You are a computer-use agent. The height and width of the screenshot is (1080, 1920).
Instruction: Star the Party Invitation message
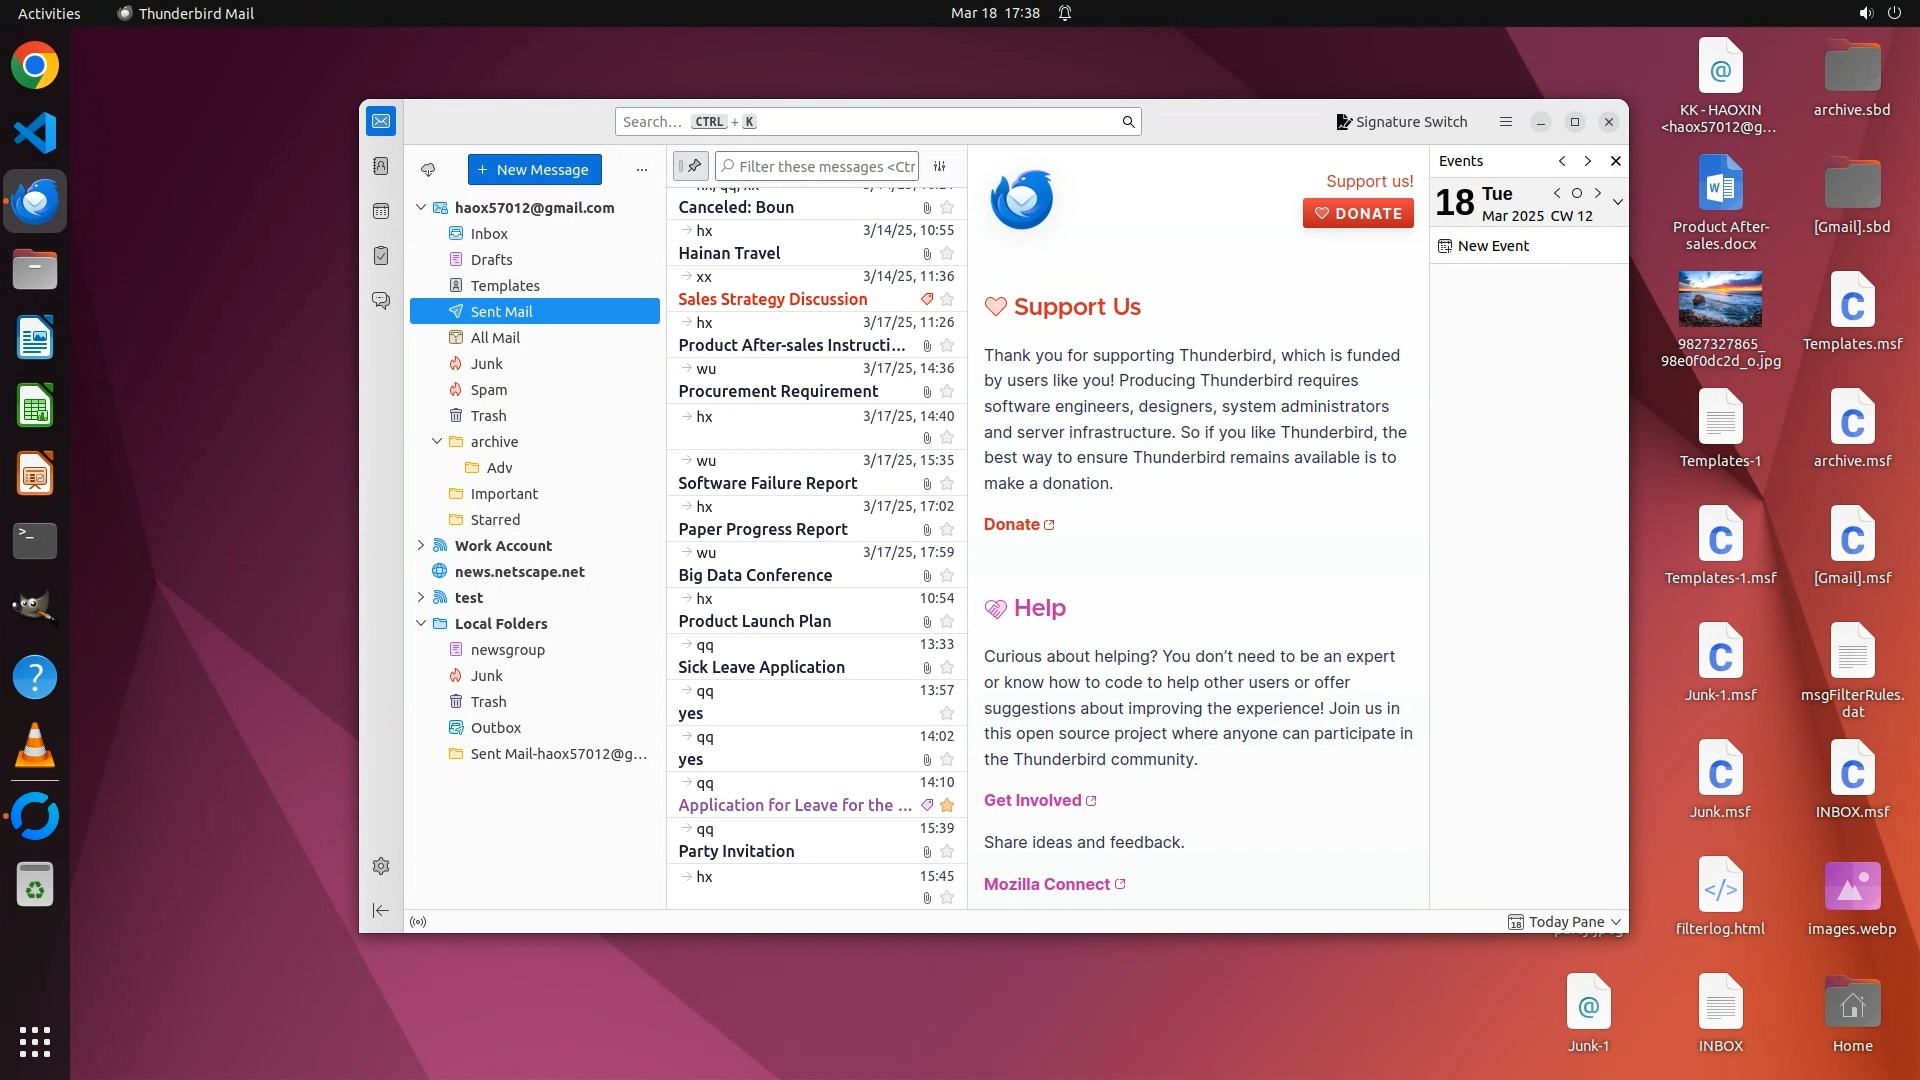(x=947, y=852)
